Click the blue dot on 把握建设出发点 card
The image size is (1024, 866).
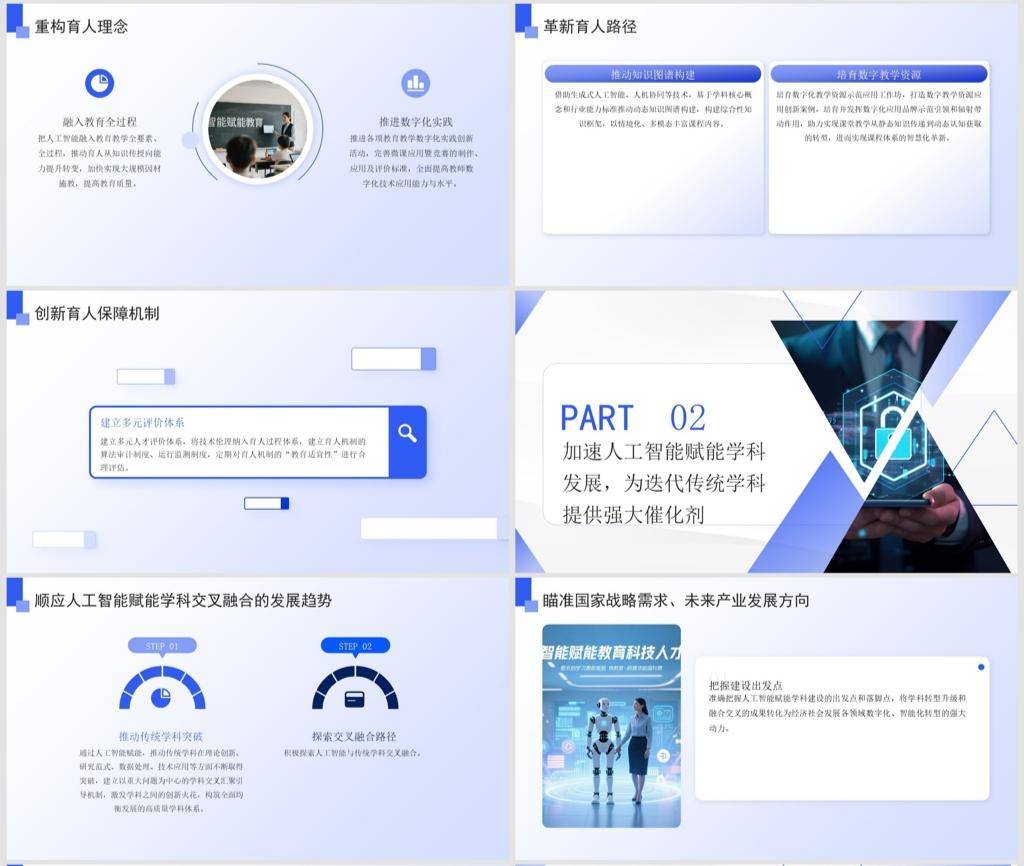point(981,667)
